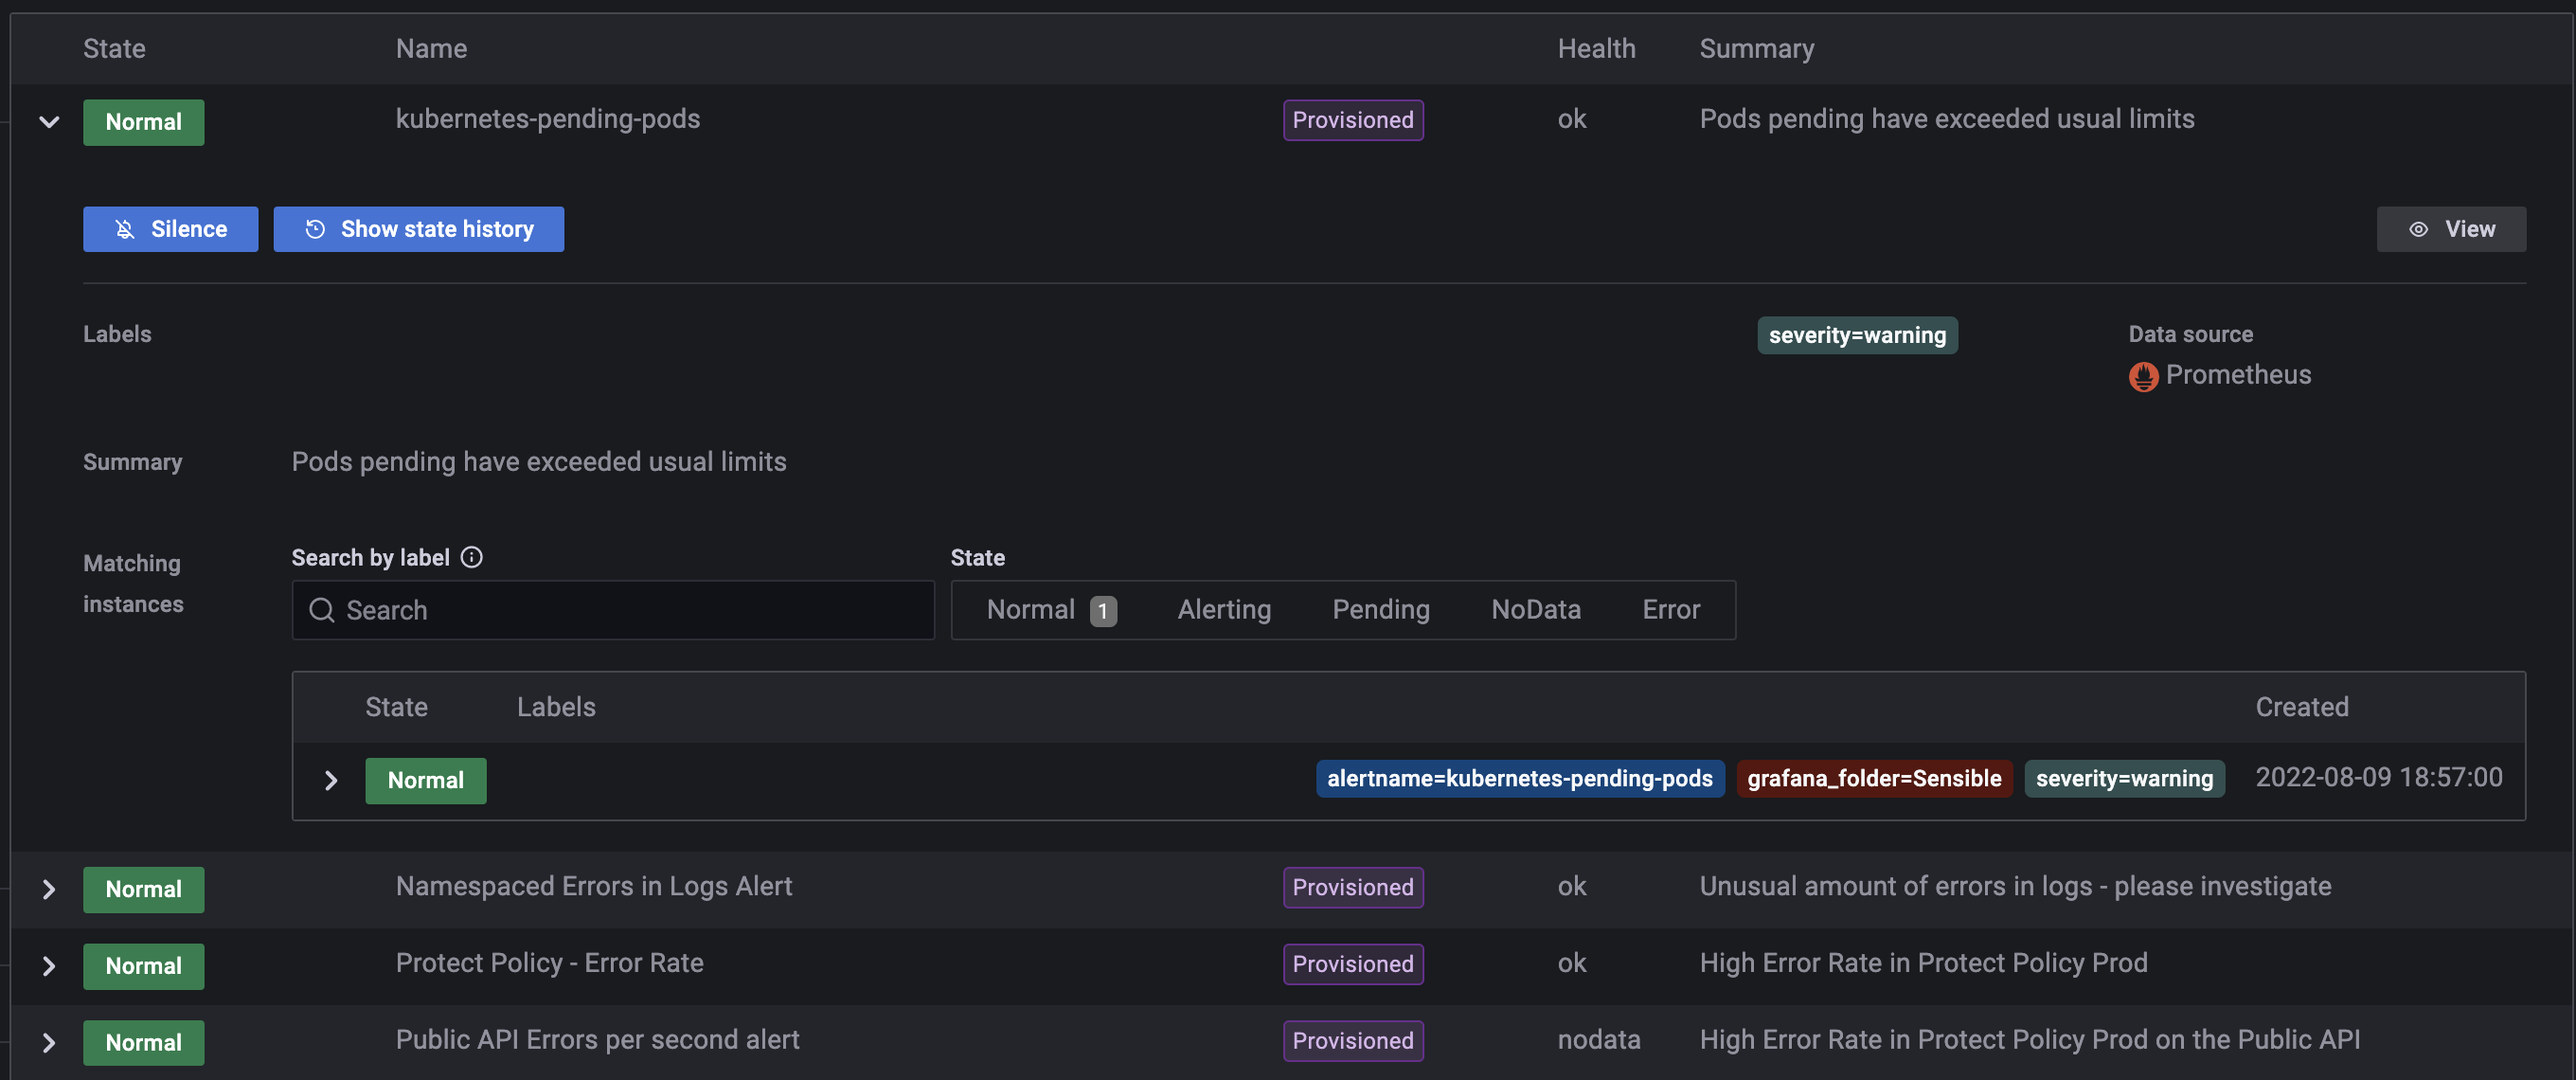Click the Prometheus flame logo icon
Image resolution: width=2576 pixels, height=1080 pixels.
click(2143, 376)
